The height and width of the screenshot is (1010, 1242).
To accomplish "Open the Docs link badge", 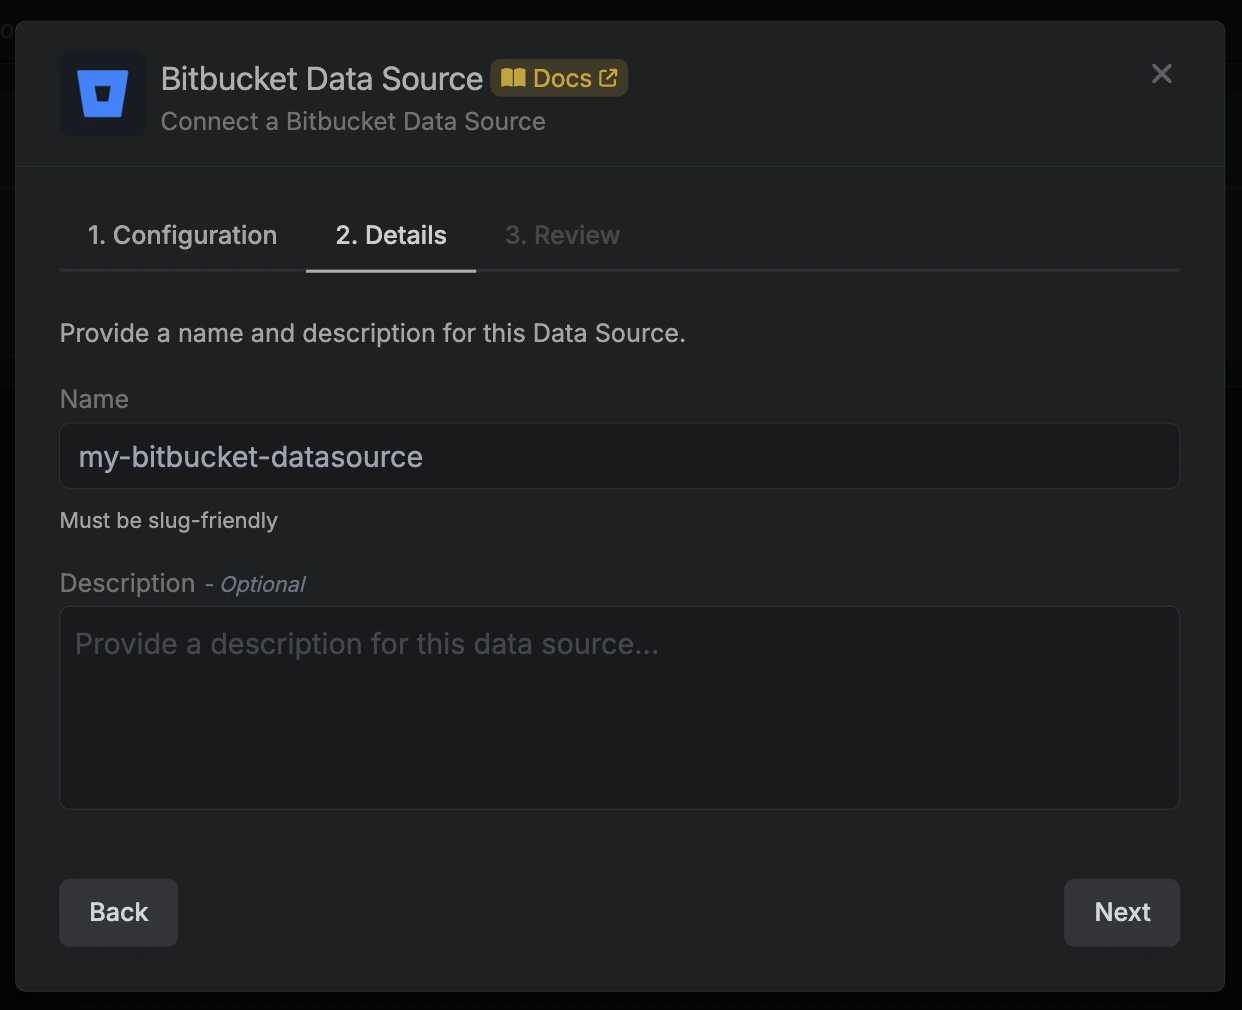I will [559, 78].
